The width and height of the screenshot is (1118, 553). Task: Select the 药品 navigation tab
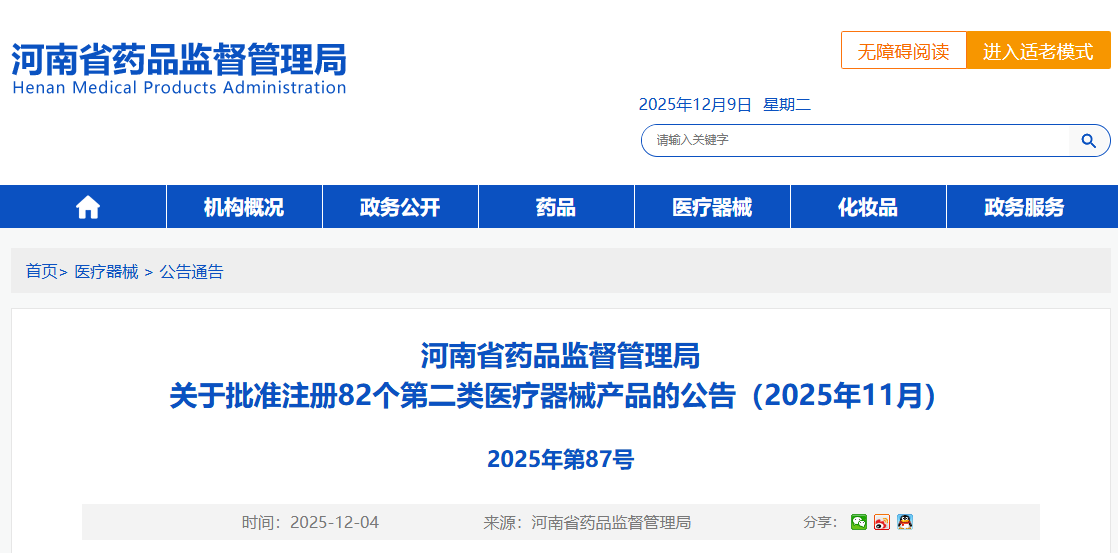point(556,207)
